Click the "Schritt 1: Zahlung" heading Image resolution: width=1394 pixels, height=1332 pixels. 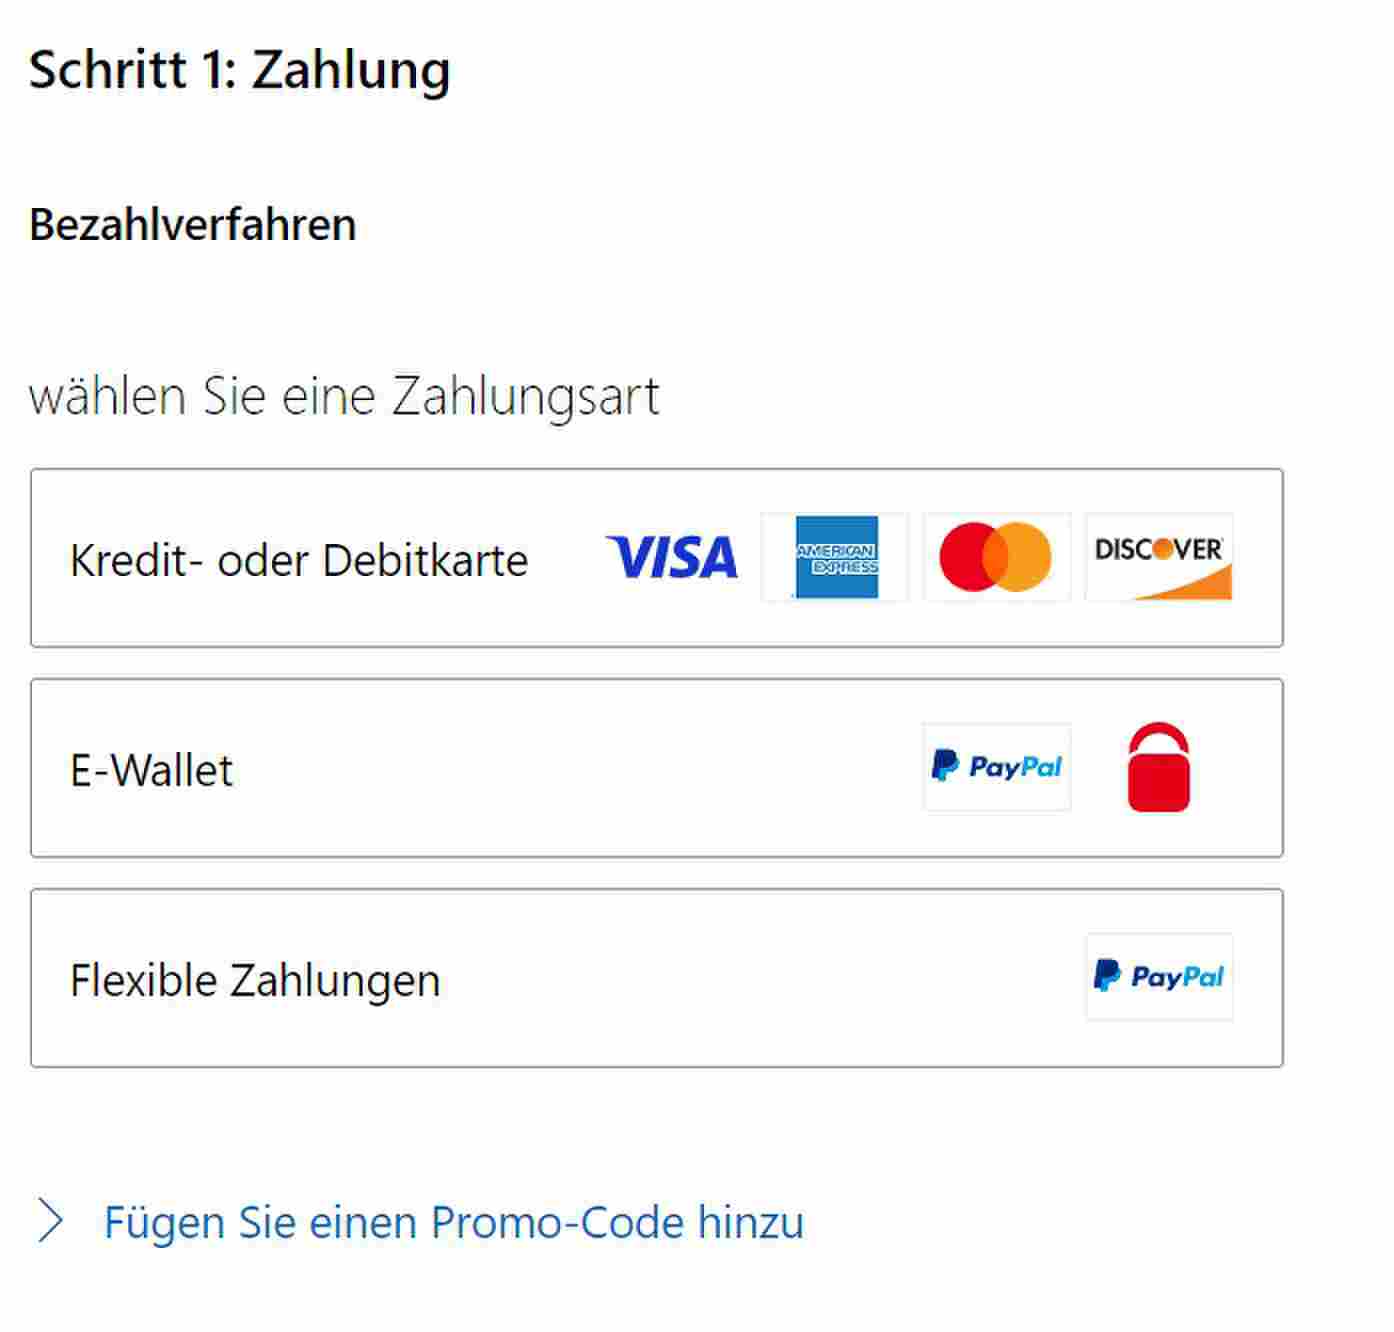[239, 70]
